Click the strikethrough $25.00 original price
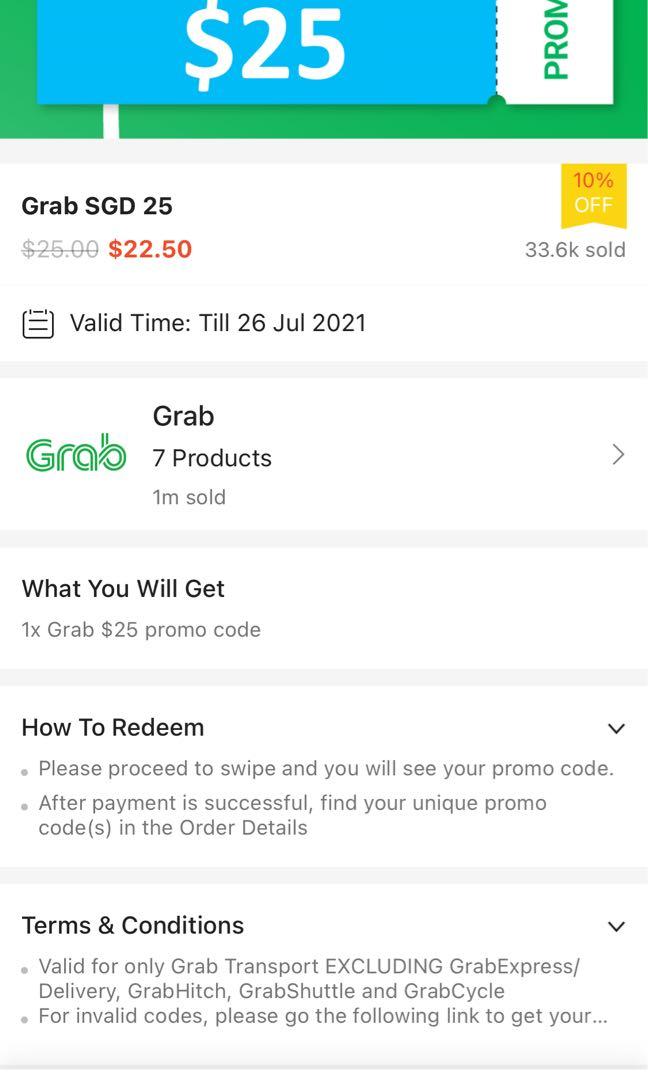Image resolution: width=648 pixels, height=1080 pixels. (59, 249)
